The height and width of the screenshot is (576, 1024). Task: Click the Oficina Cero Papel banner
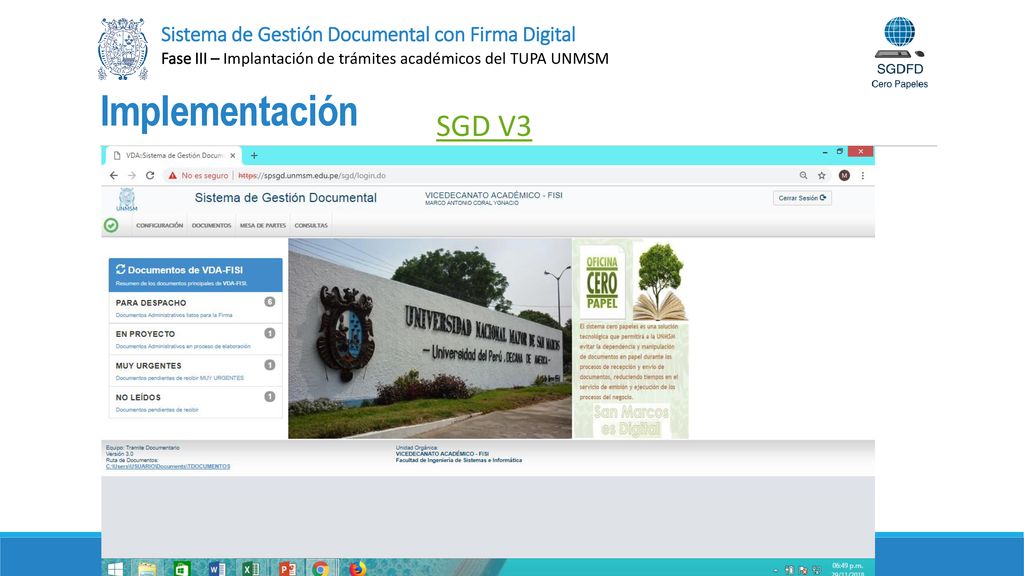(x=630, y=338)
